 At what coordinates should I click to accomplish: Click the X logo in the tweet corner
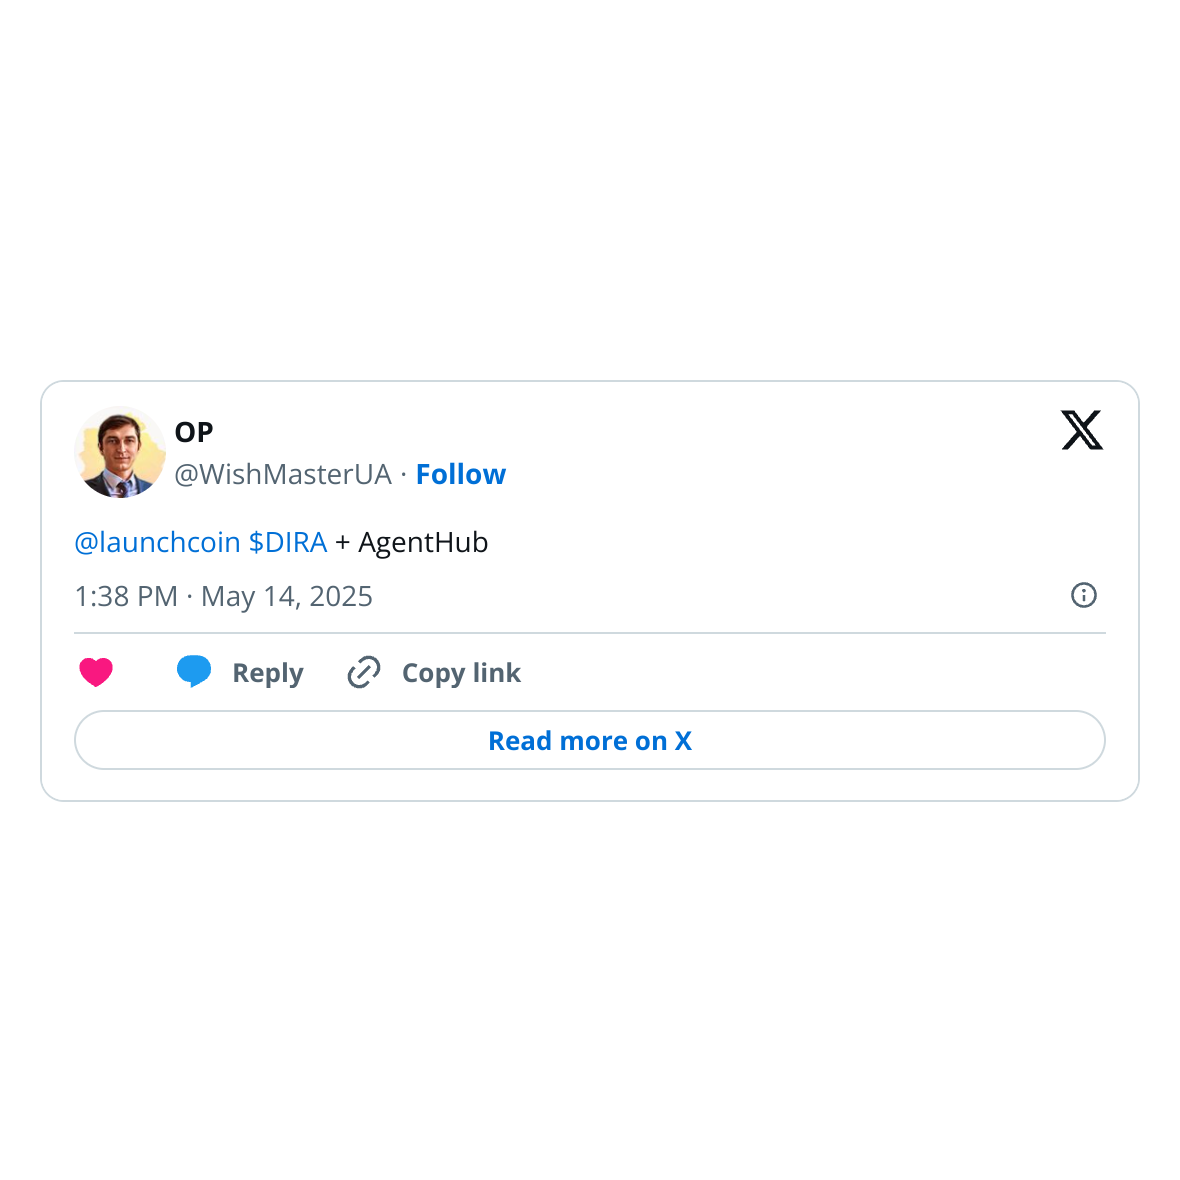[x=1082, y=430]
